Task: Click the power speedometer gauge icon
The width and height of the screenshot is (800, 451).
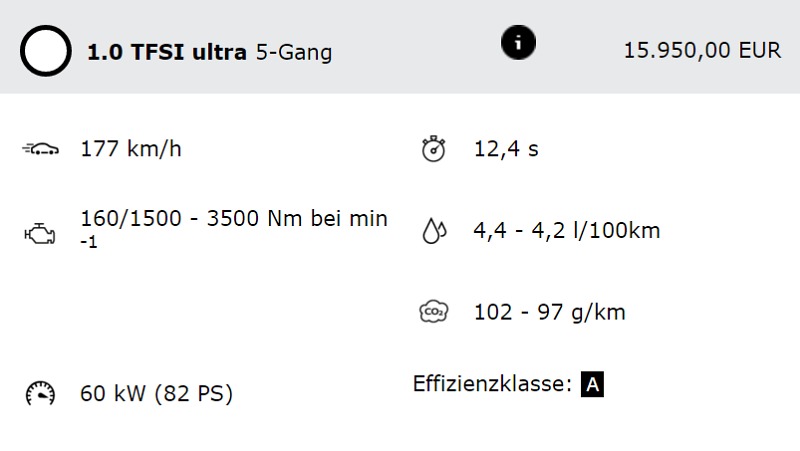Action: tap(40, 393)
